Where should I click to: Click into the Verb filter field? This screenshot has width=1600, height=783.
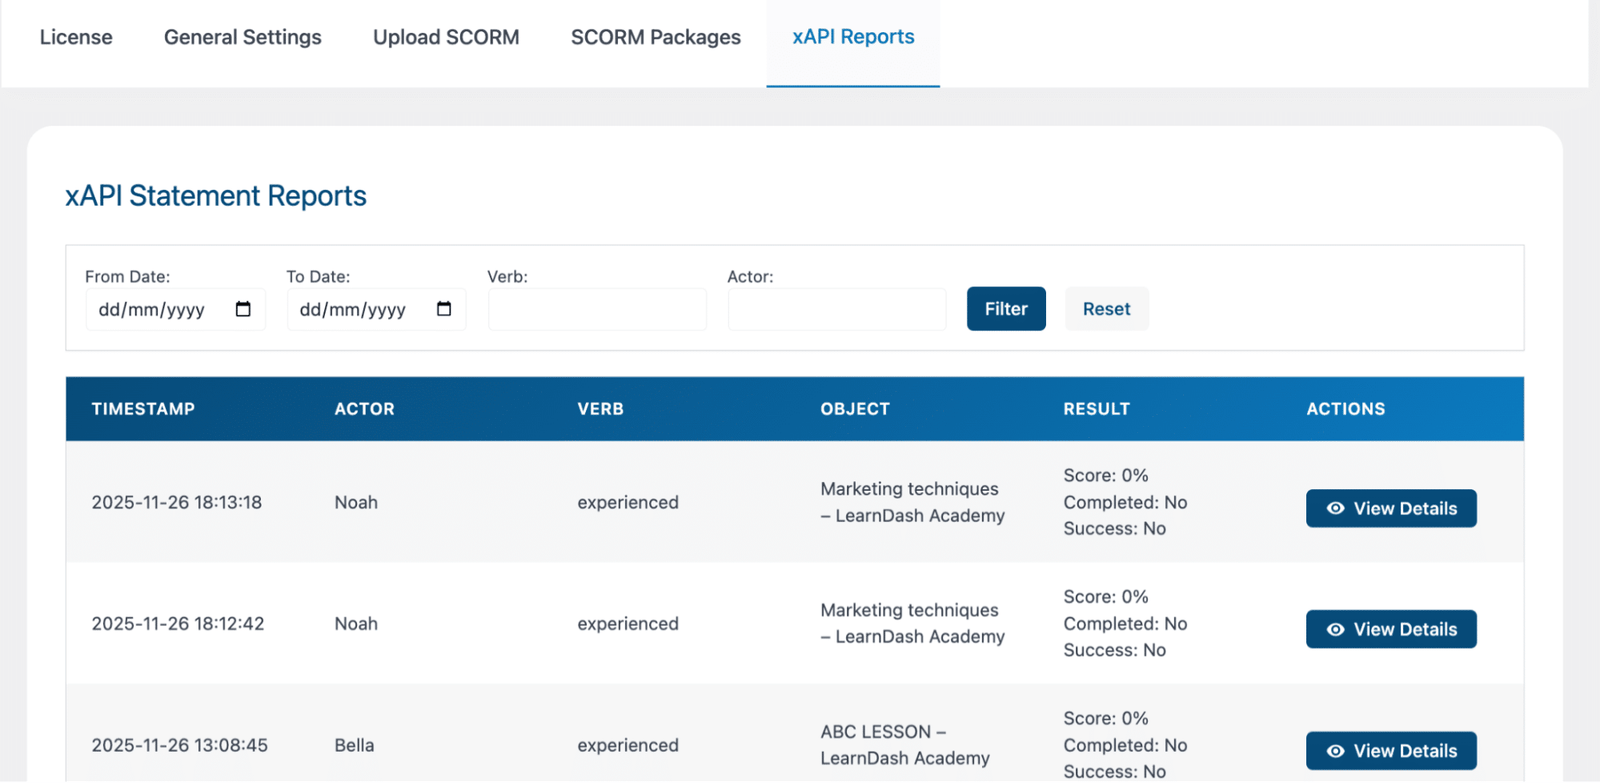click(597, 309)
